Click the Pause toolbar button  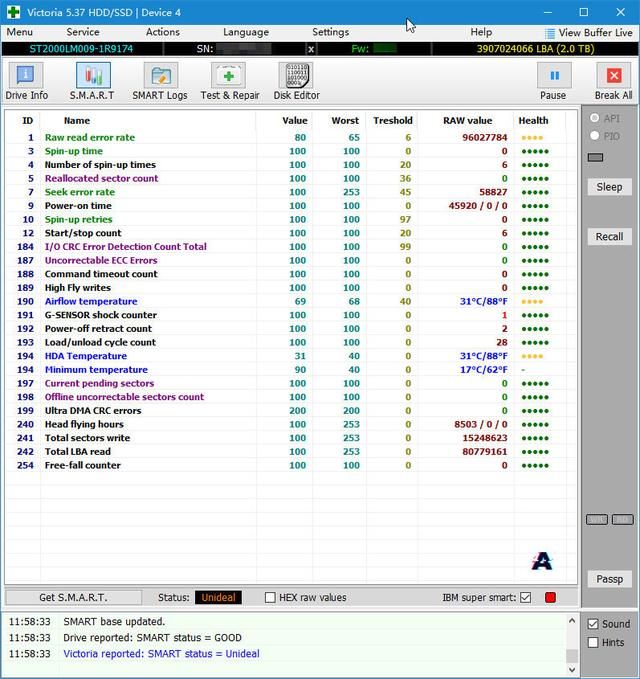[554, 75]
